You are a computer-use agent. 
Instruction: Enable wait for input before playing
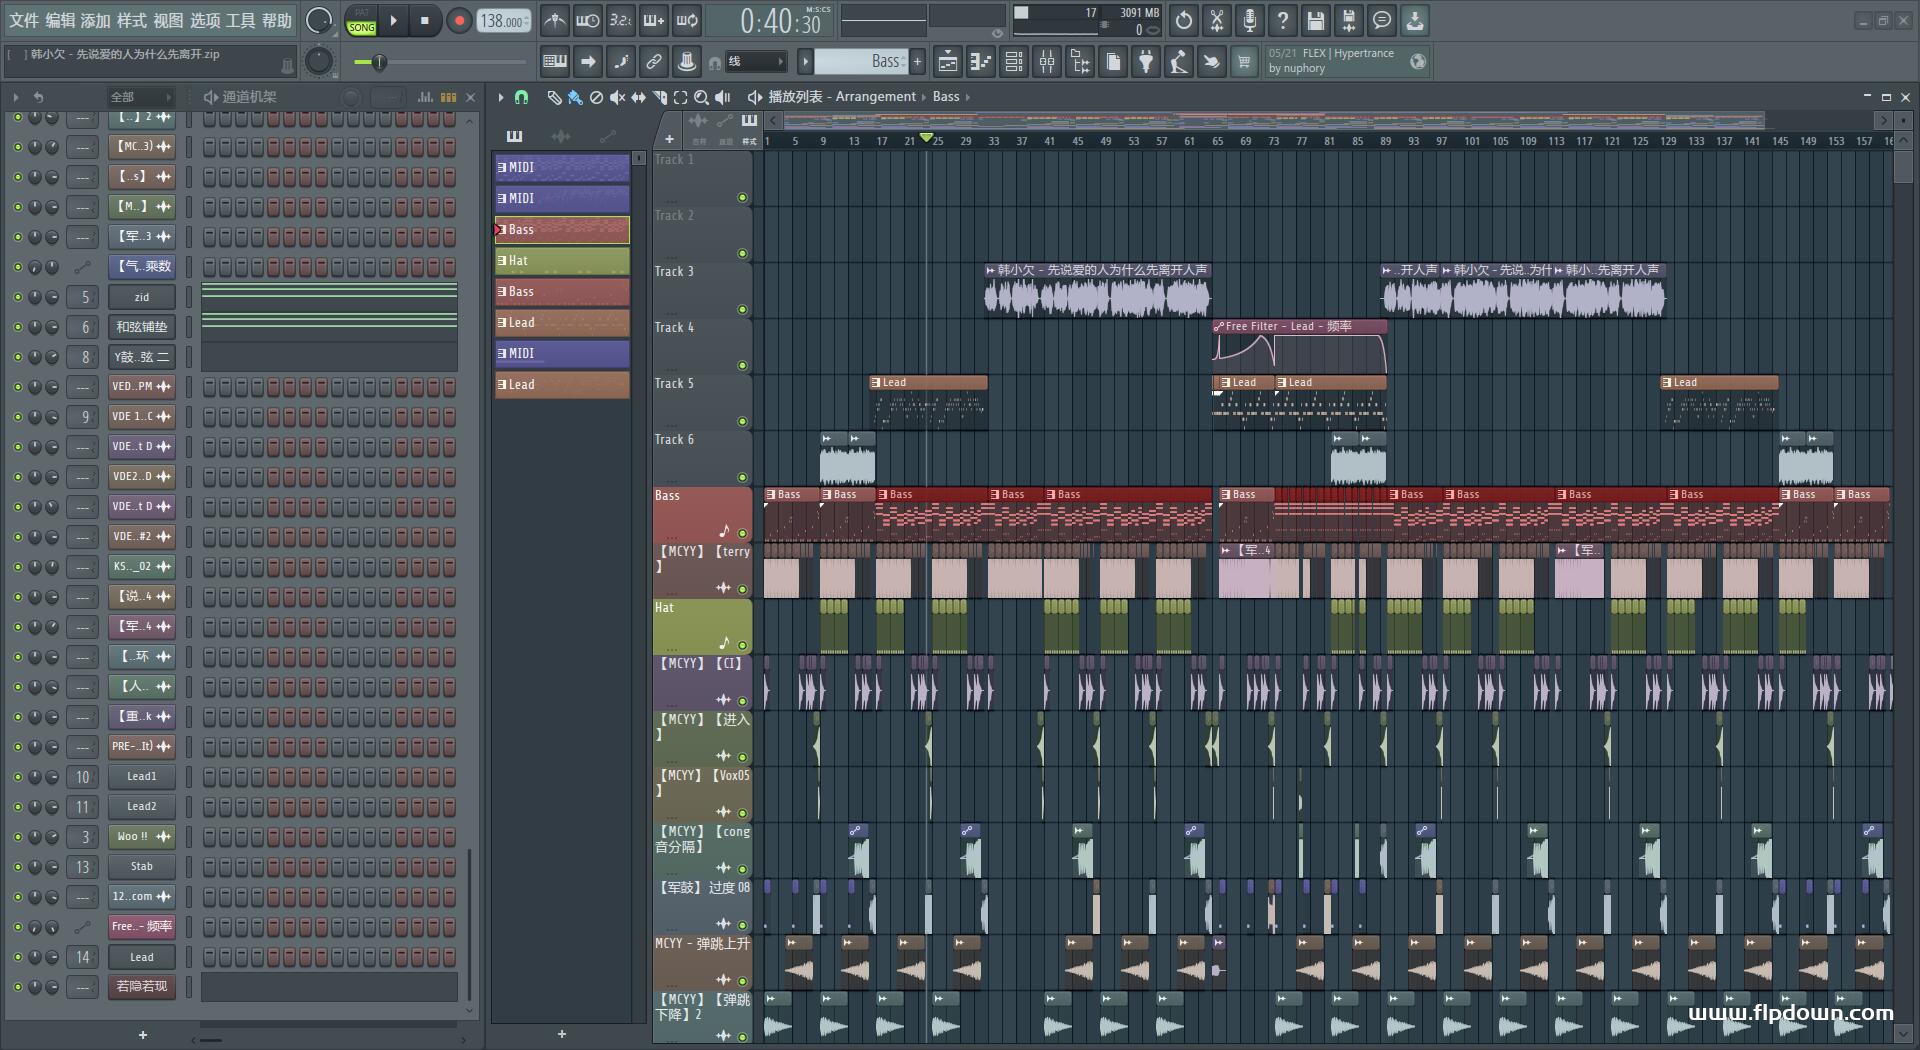coord(588,20)
